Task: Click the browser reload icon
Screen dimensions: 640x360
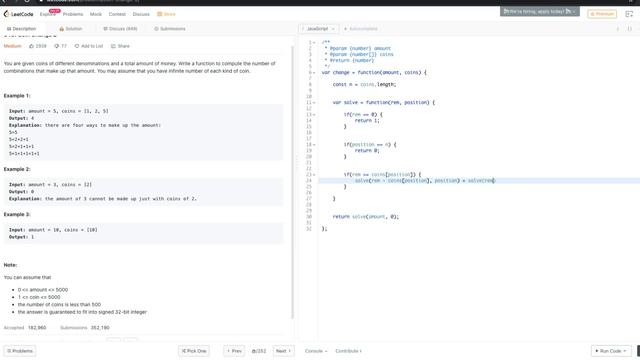Action: [x=27, y=1]
